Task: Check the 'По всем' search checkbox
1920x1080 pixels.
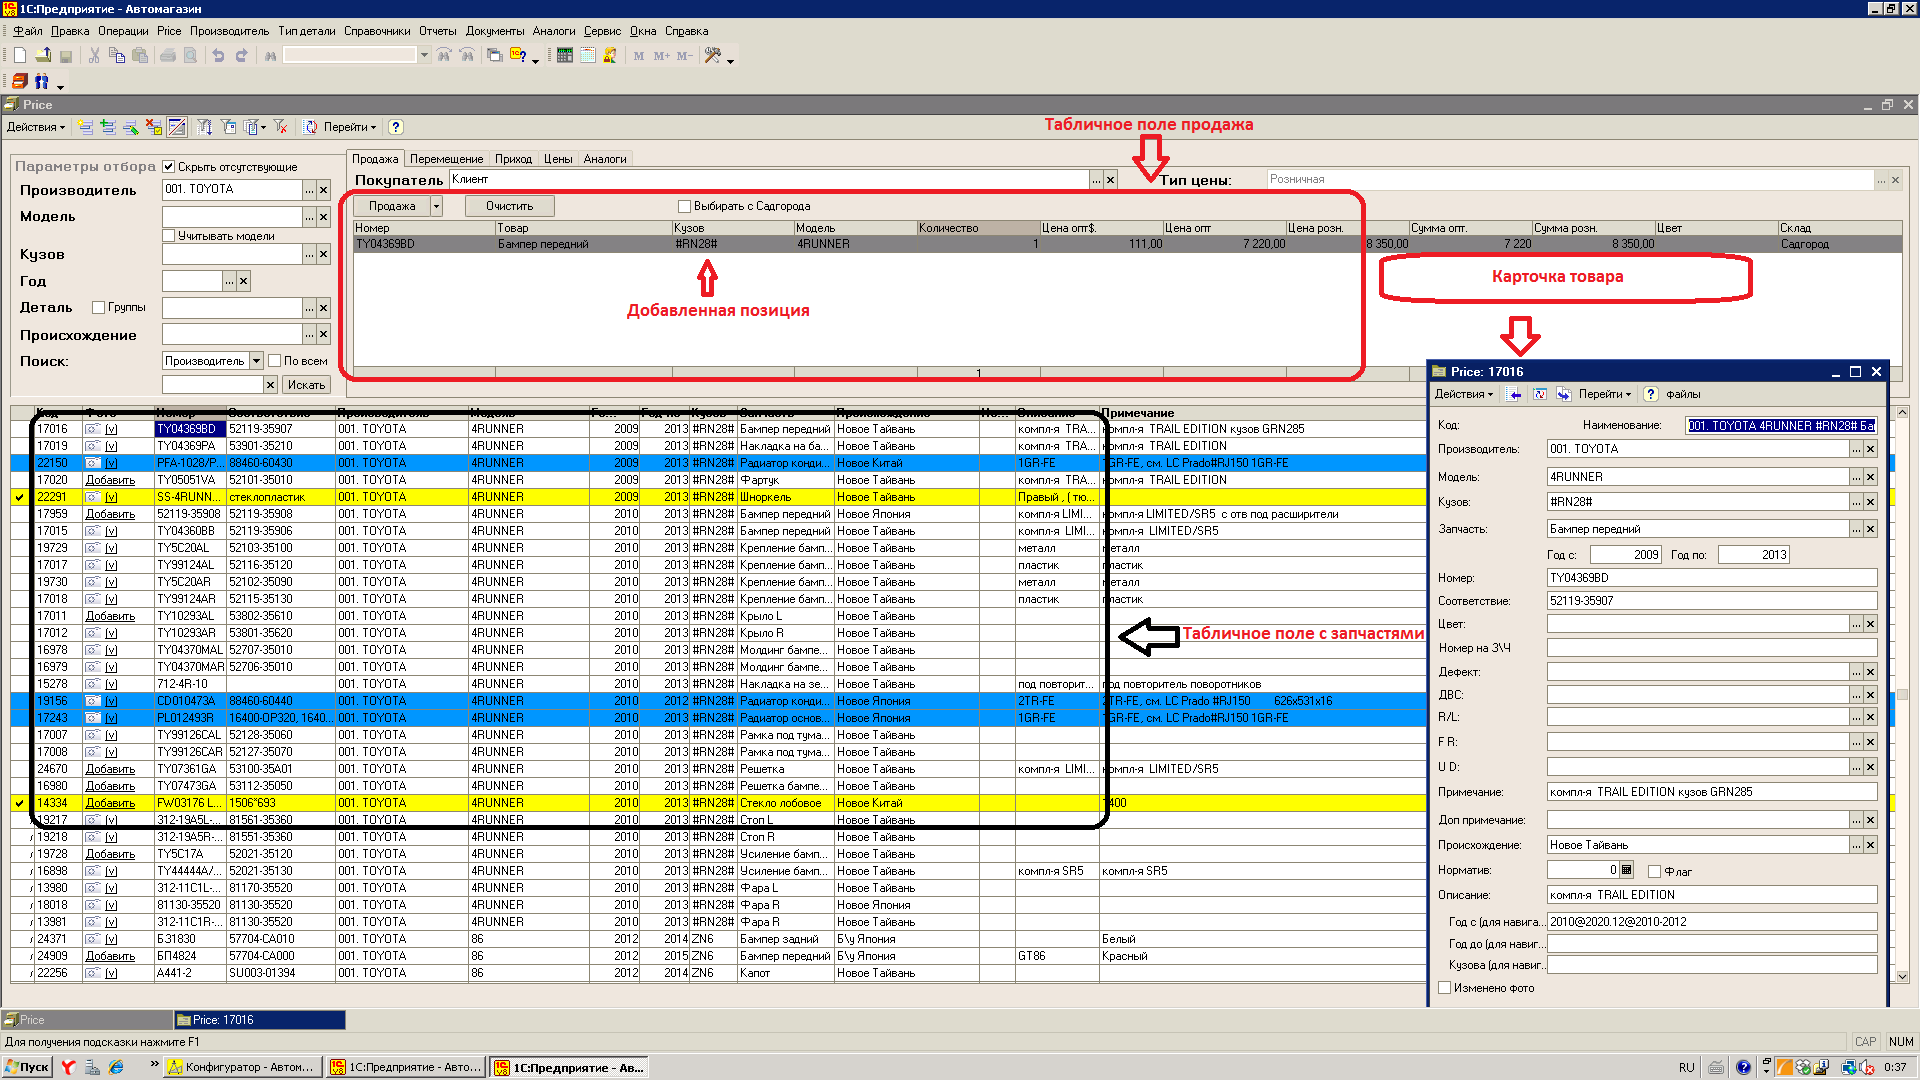Action: click(x=275, y=361)
